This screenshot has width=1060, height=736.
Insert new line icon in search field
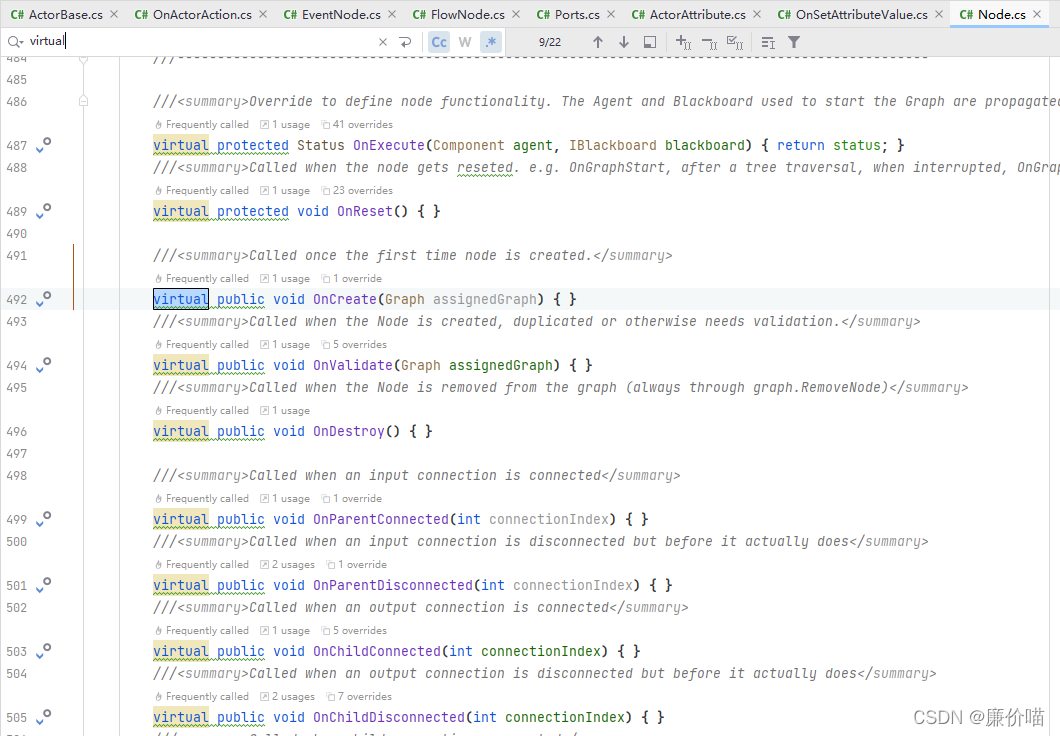(x=405, y=42)
